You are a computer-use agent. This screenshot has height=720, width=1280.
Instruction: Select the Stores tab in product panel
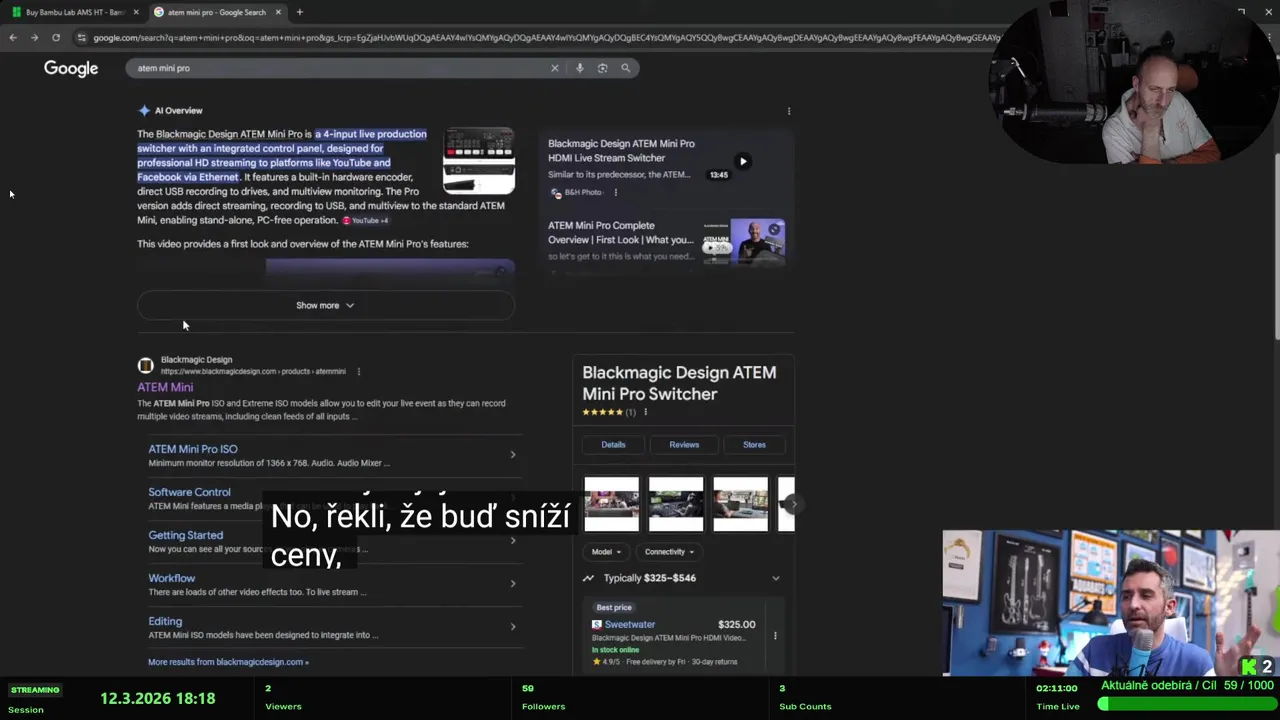tap(754, 444)
